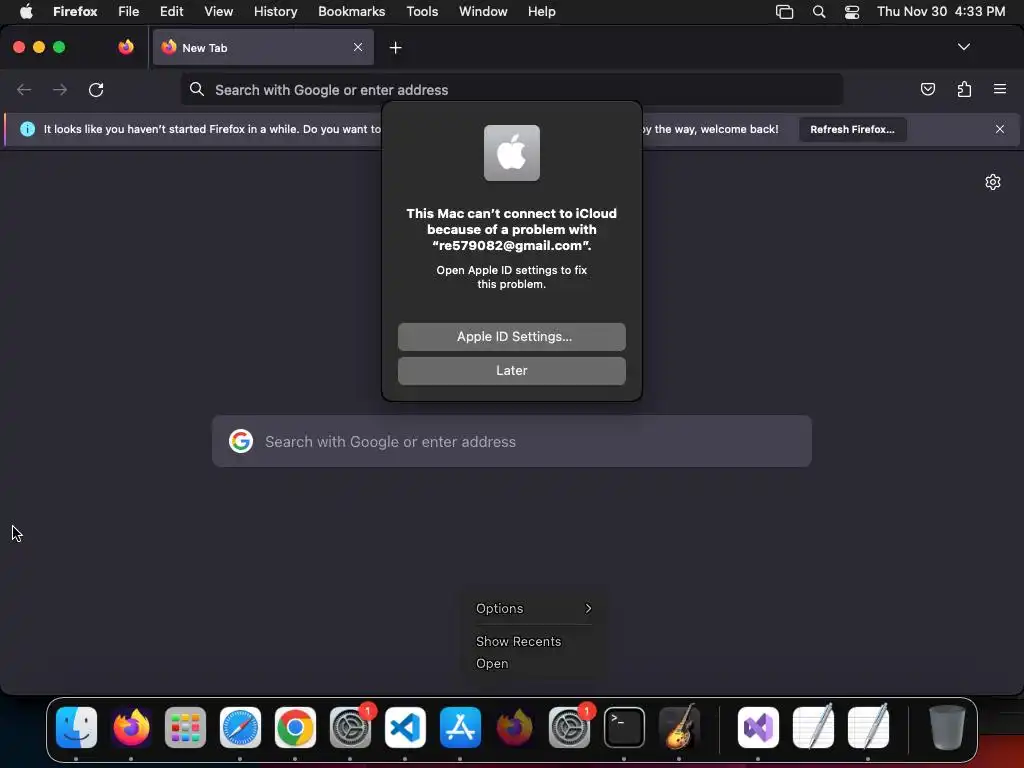
Task: Open Firefox hamburger application menu
Action: 1000,89
